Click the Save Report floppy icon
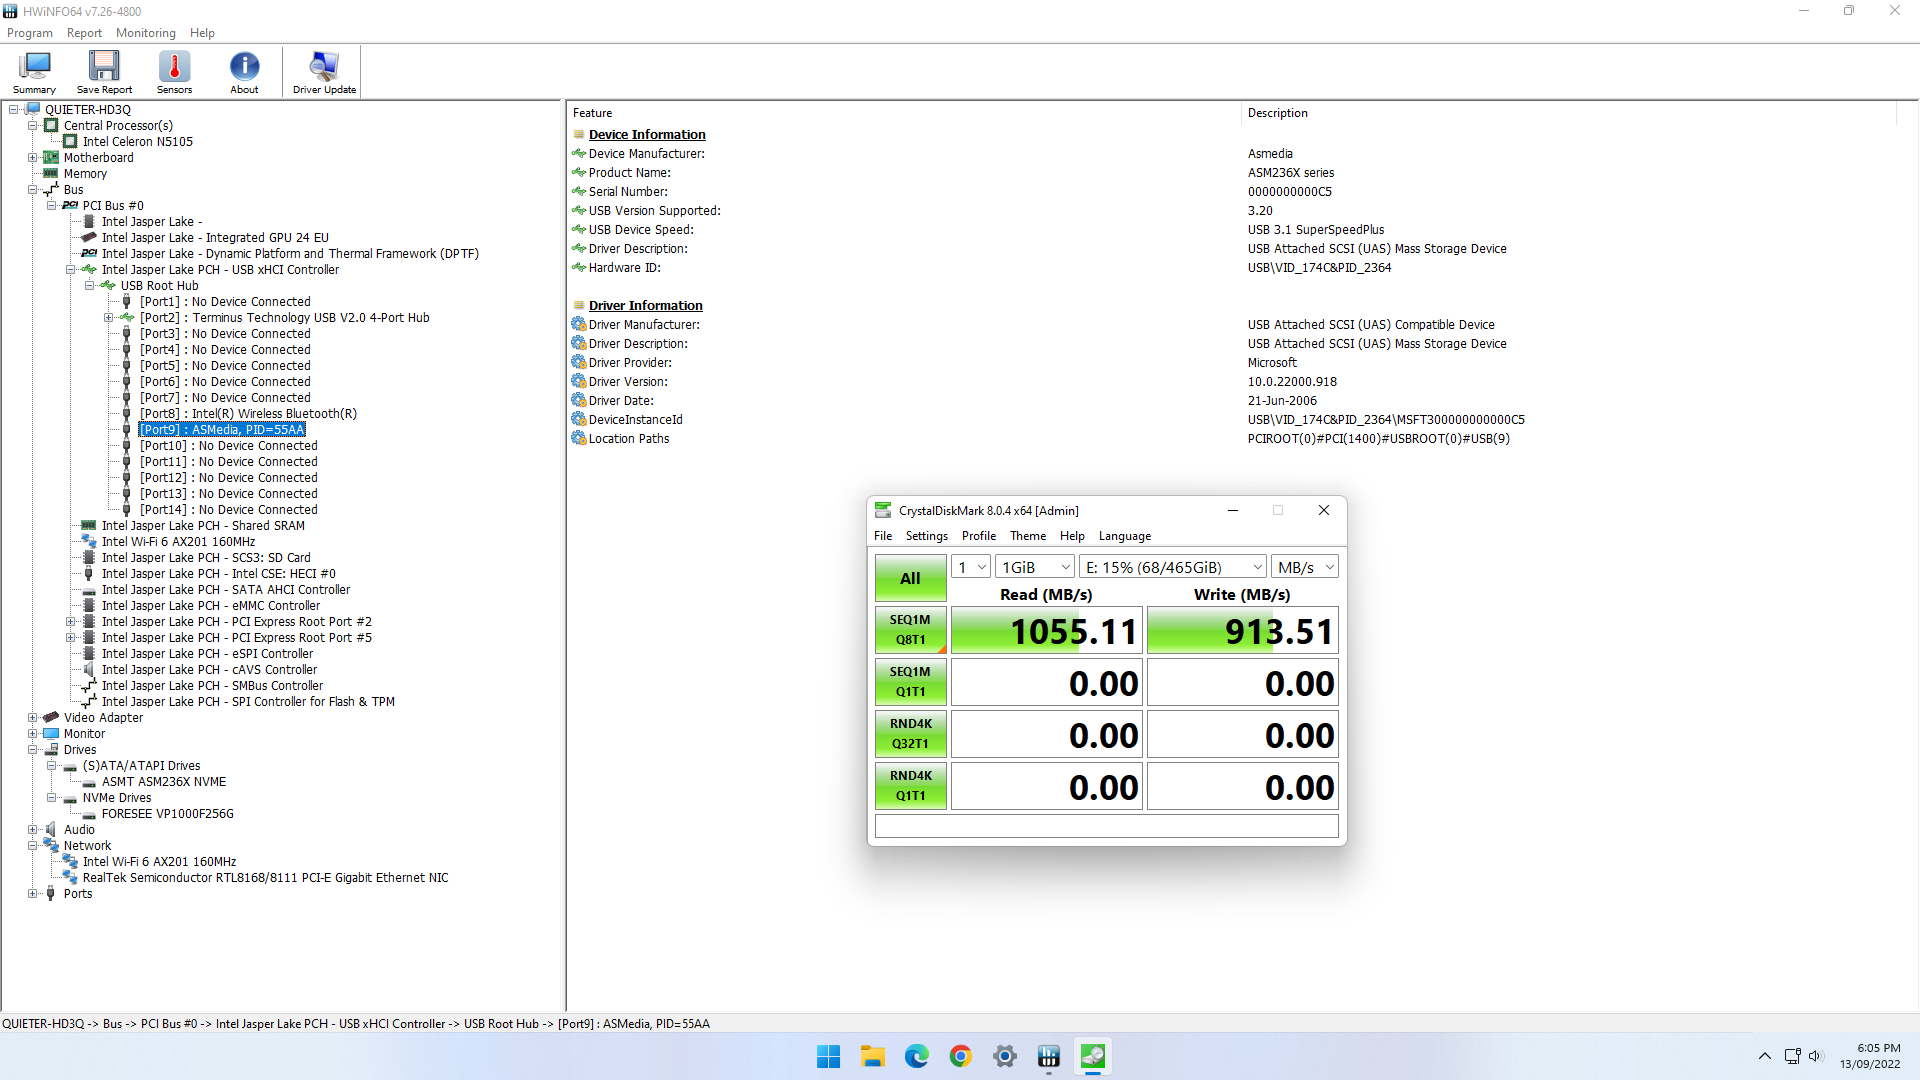The width and height of the screenshot is (1920, 1080). point(104,66)
